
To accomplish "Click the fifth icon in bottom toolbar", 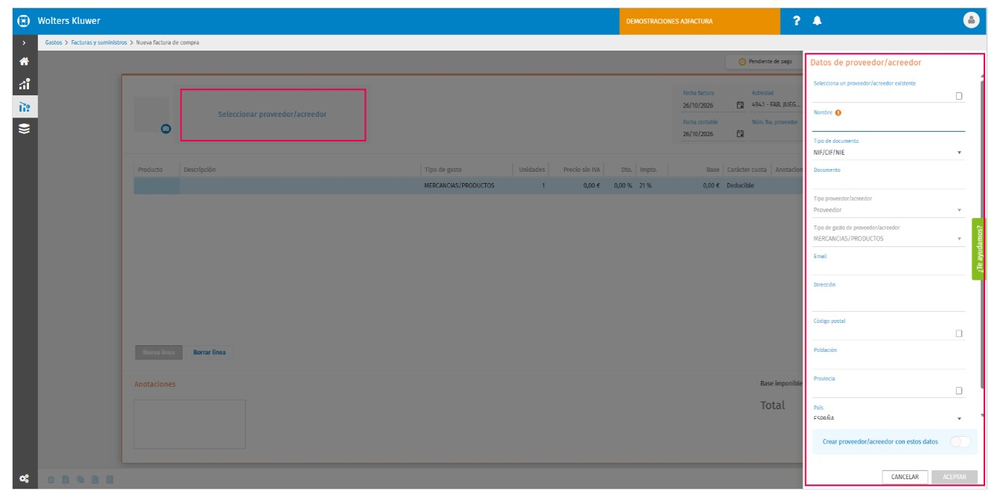I will tap(110, 479).
